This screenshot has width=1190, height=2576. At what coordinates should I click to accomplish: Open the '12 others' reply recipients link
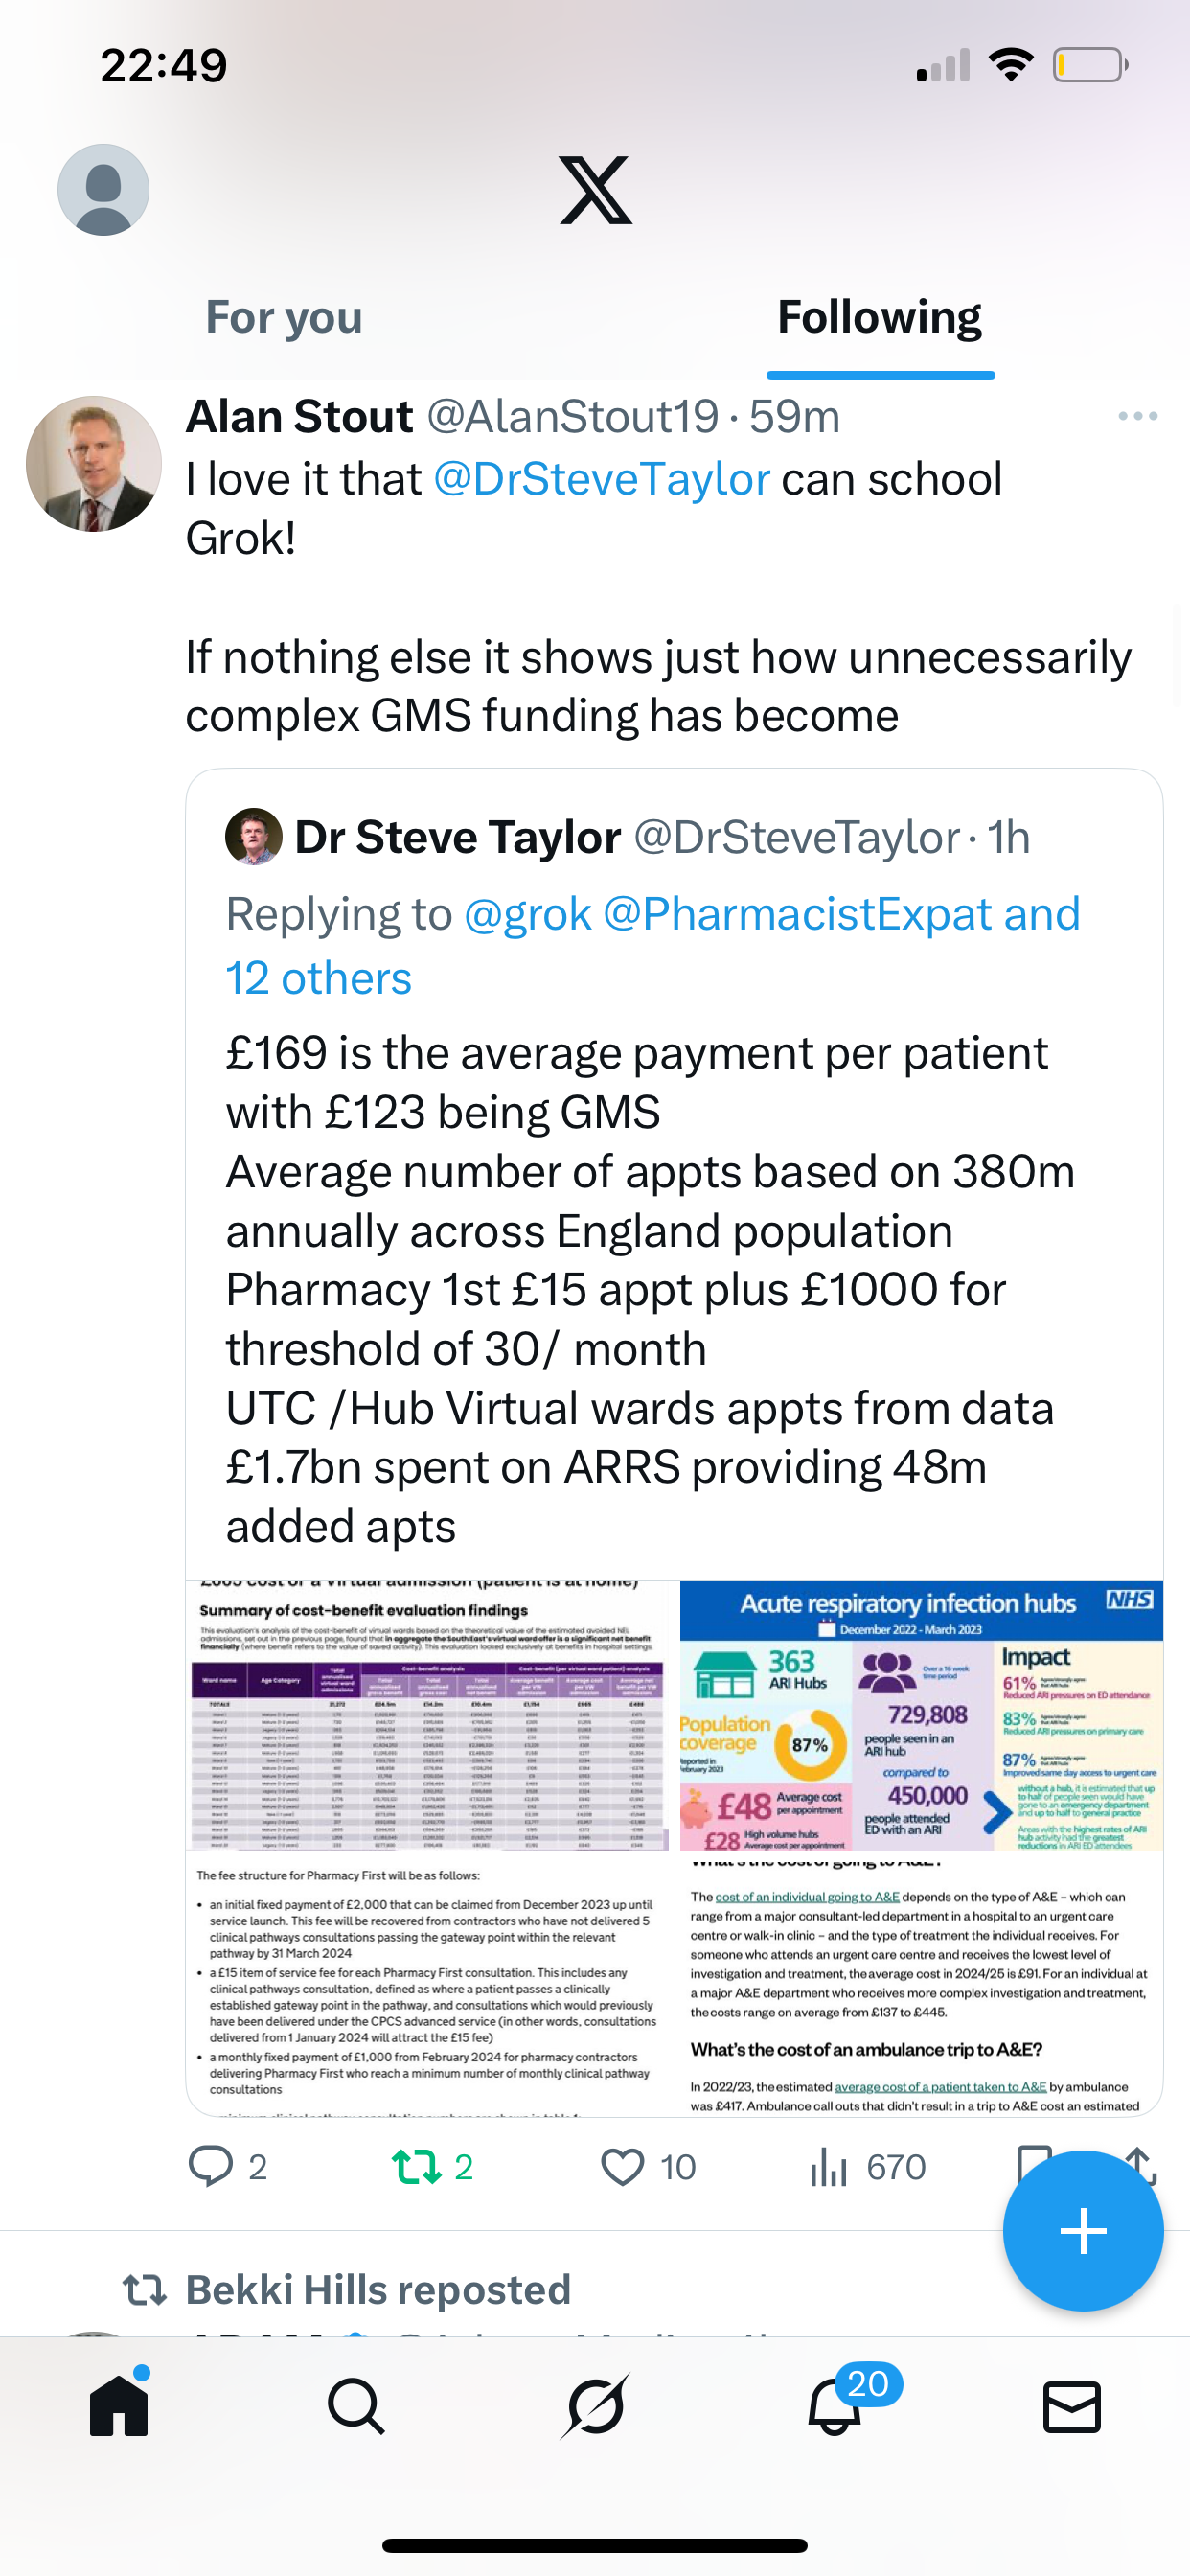(x=318, y=978)
